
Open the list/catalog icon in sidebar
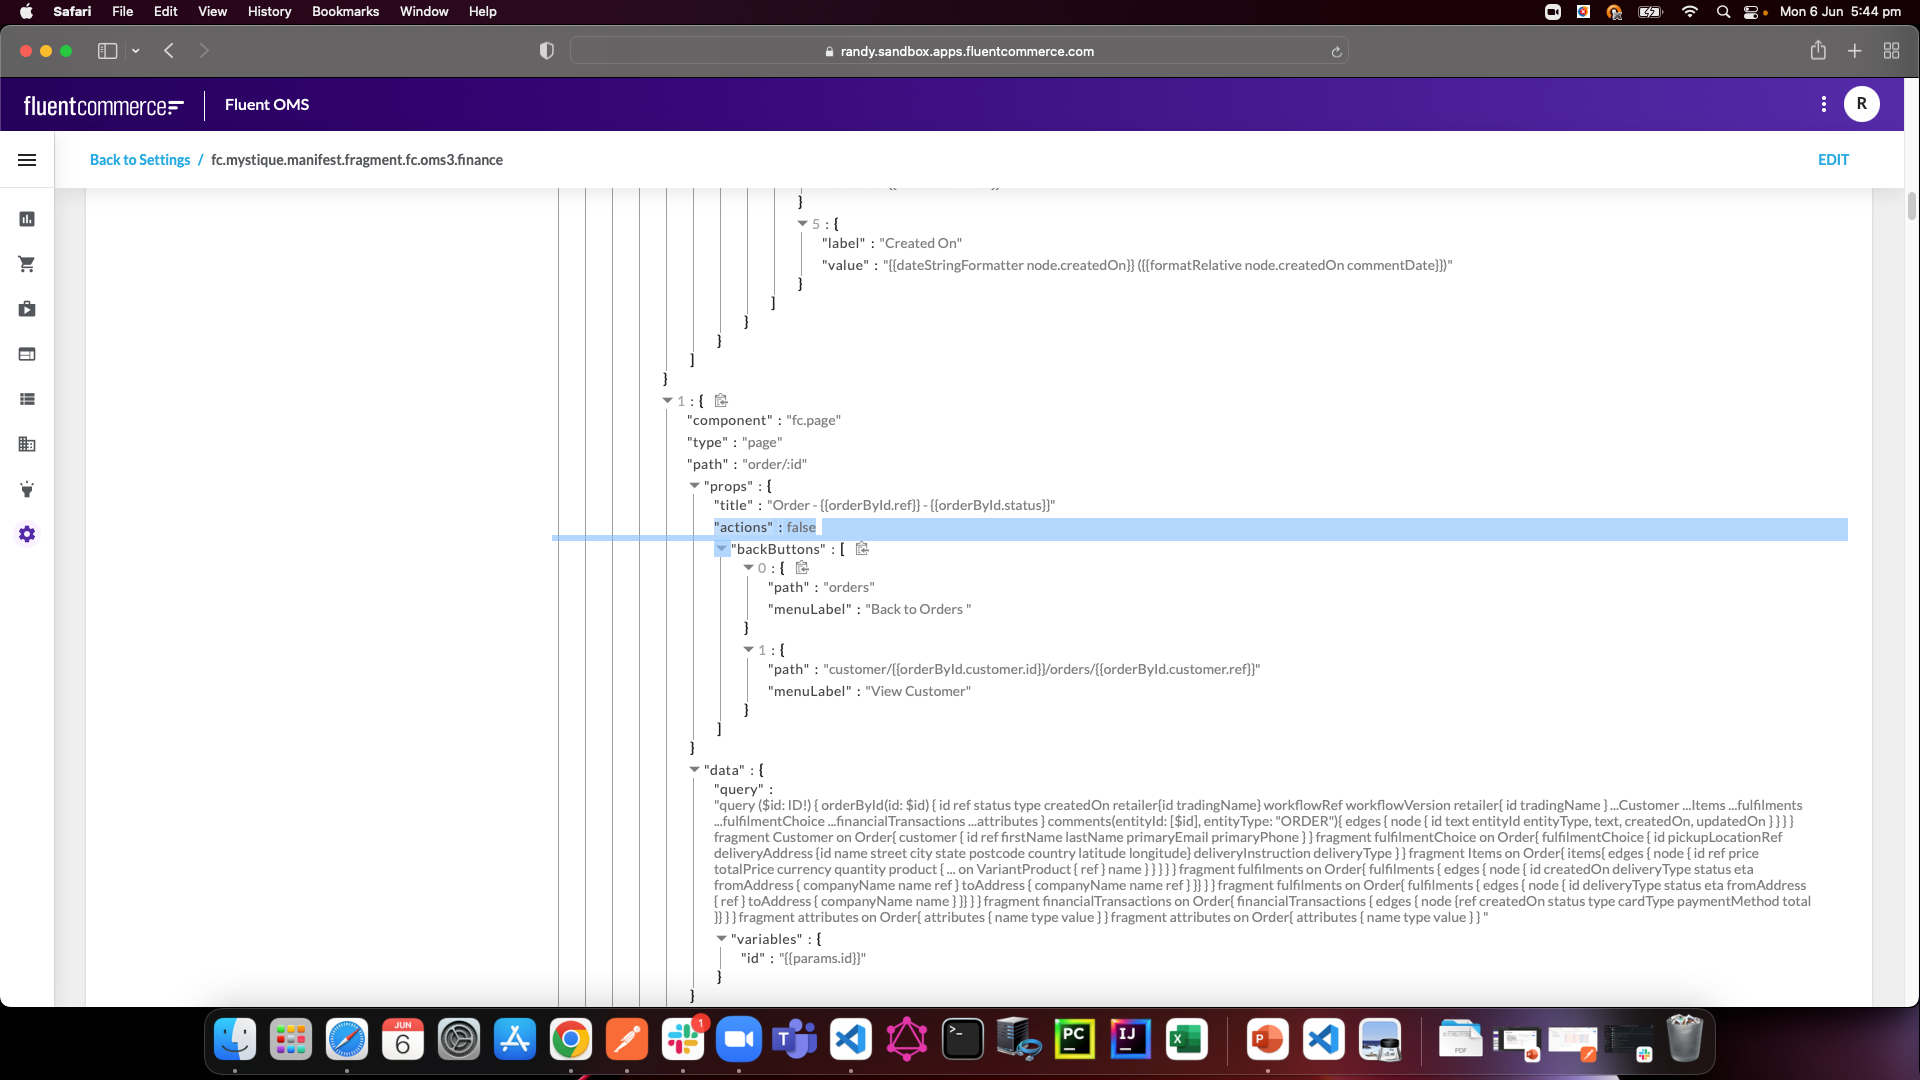[x=26, y=398]
